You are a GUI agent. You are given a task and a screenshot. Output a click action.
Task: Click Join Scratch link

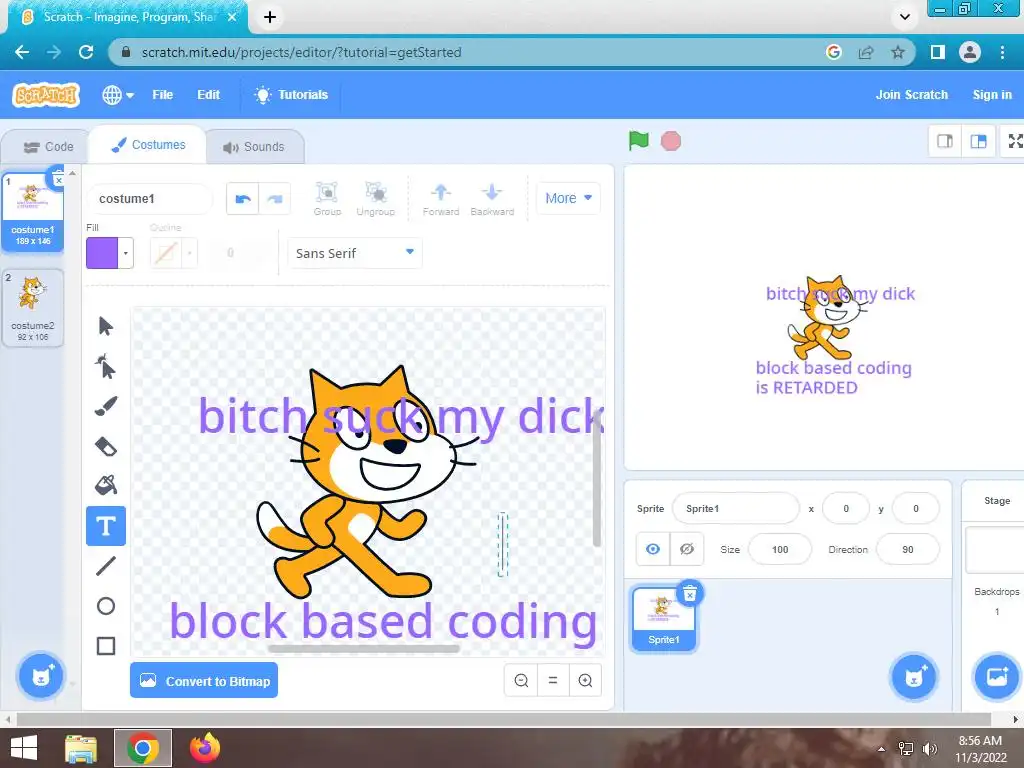tap(912, 95)
